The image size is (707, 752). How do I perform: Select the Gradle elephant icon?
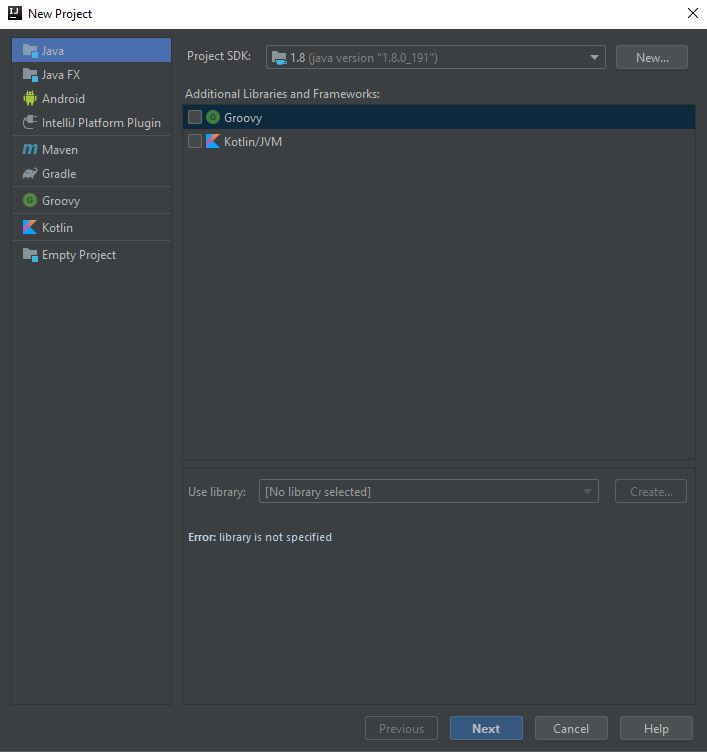[30, 174]
